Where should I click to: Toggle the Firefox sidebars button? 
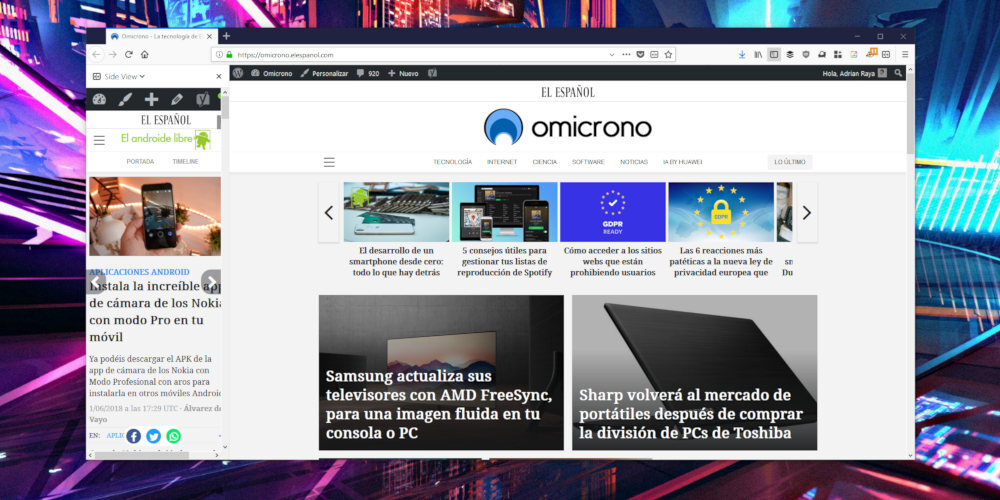774,55
